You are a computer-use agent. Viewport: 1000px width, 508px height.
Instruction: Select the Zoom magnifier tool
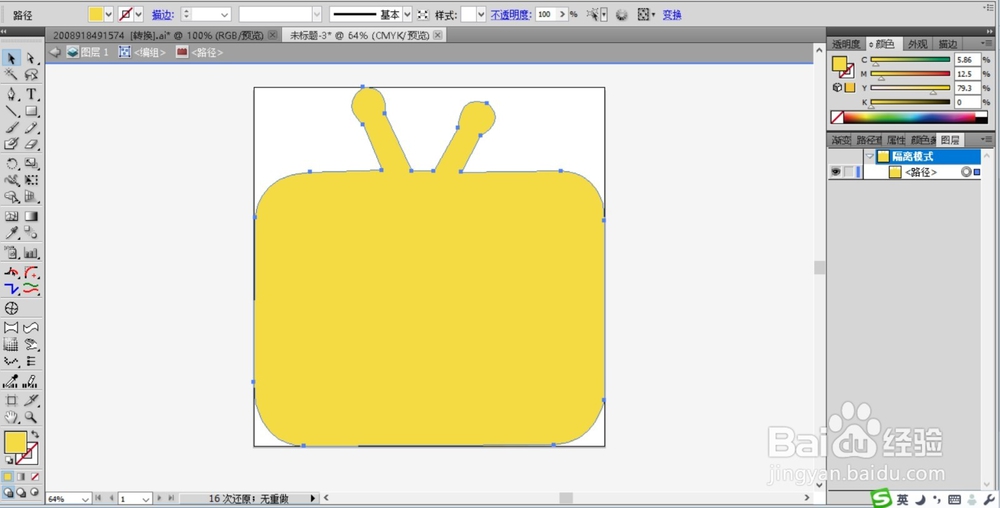[31, 417]
